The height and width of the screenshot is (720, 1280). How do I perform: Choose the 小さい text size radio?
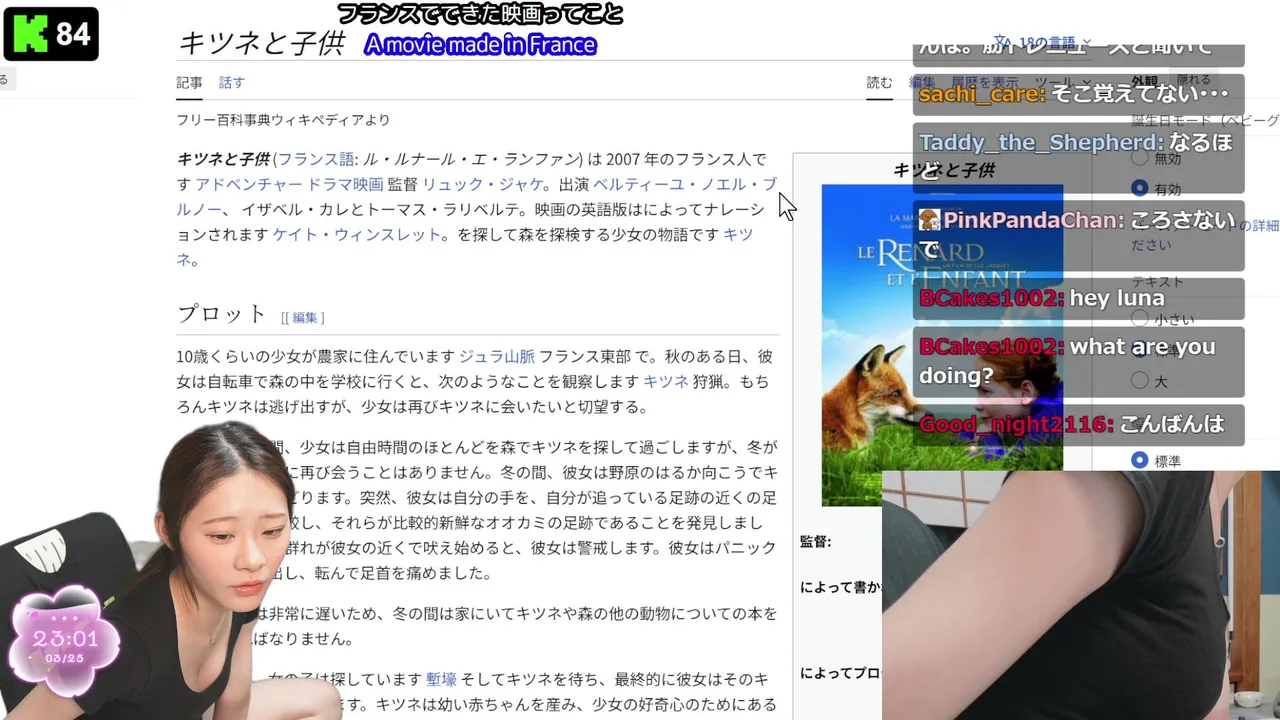click(1140, 320)
